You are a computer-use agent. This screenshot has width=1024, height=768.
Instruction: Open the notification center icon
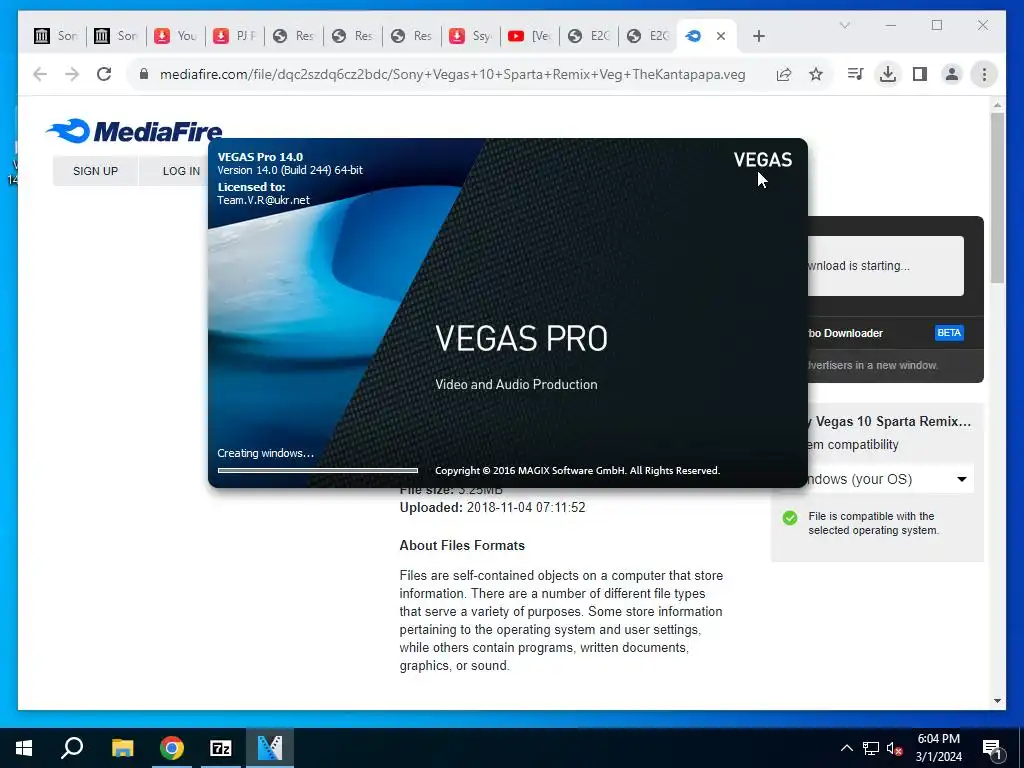coord(992,748)
